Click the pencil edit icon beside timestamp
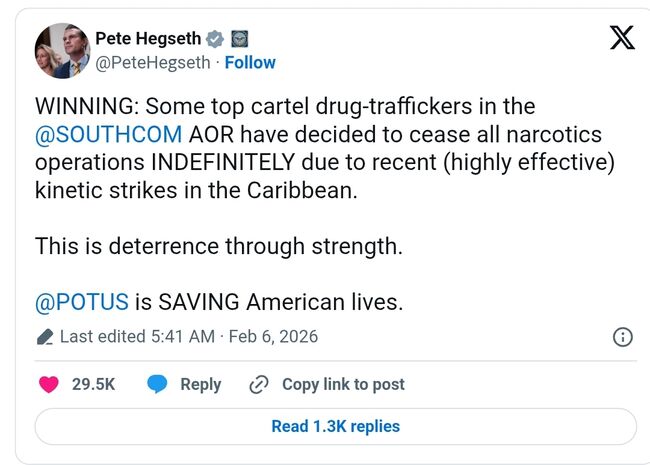 pos(45,336)
